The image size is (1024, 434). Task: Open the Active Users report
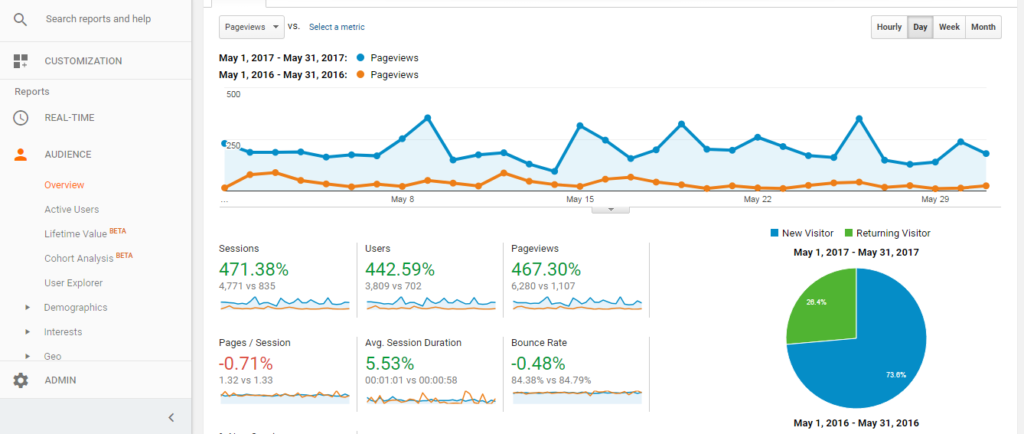click(x=71, y=209)
